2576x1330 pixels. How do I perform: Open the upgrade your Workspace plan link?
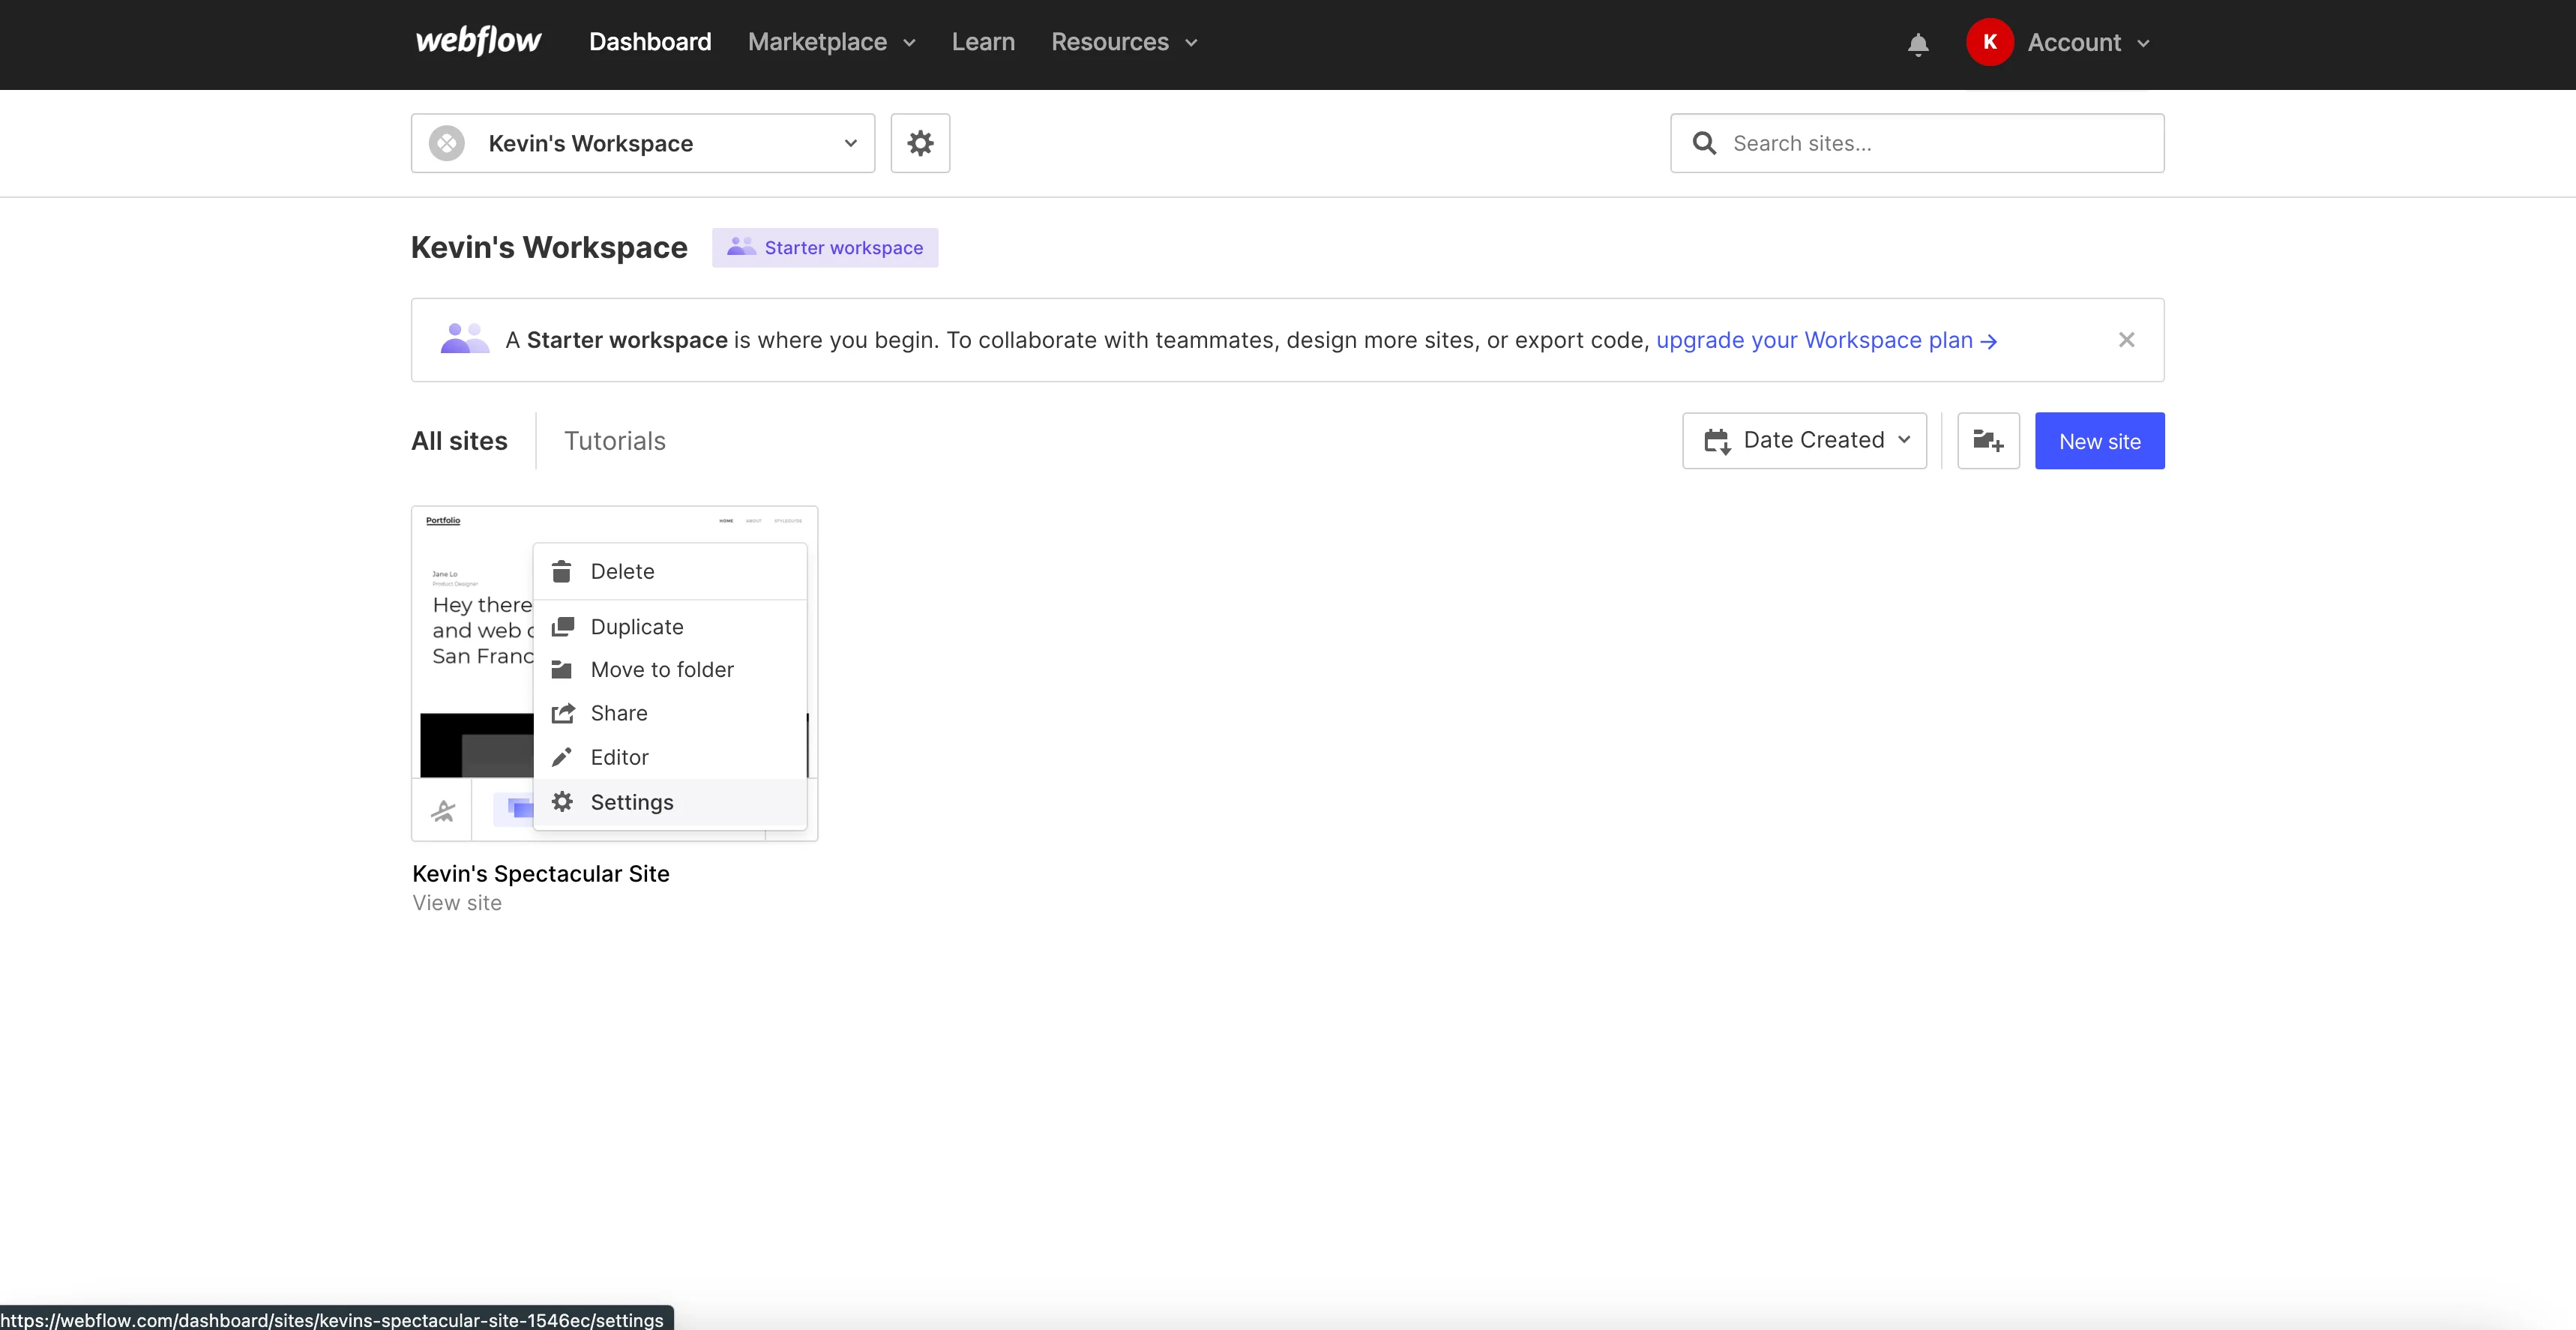pos(1812,340)
